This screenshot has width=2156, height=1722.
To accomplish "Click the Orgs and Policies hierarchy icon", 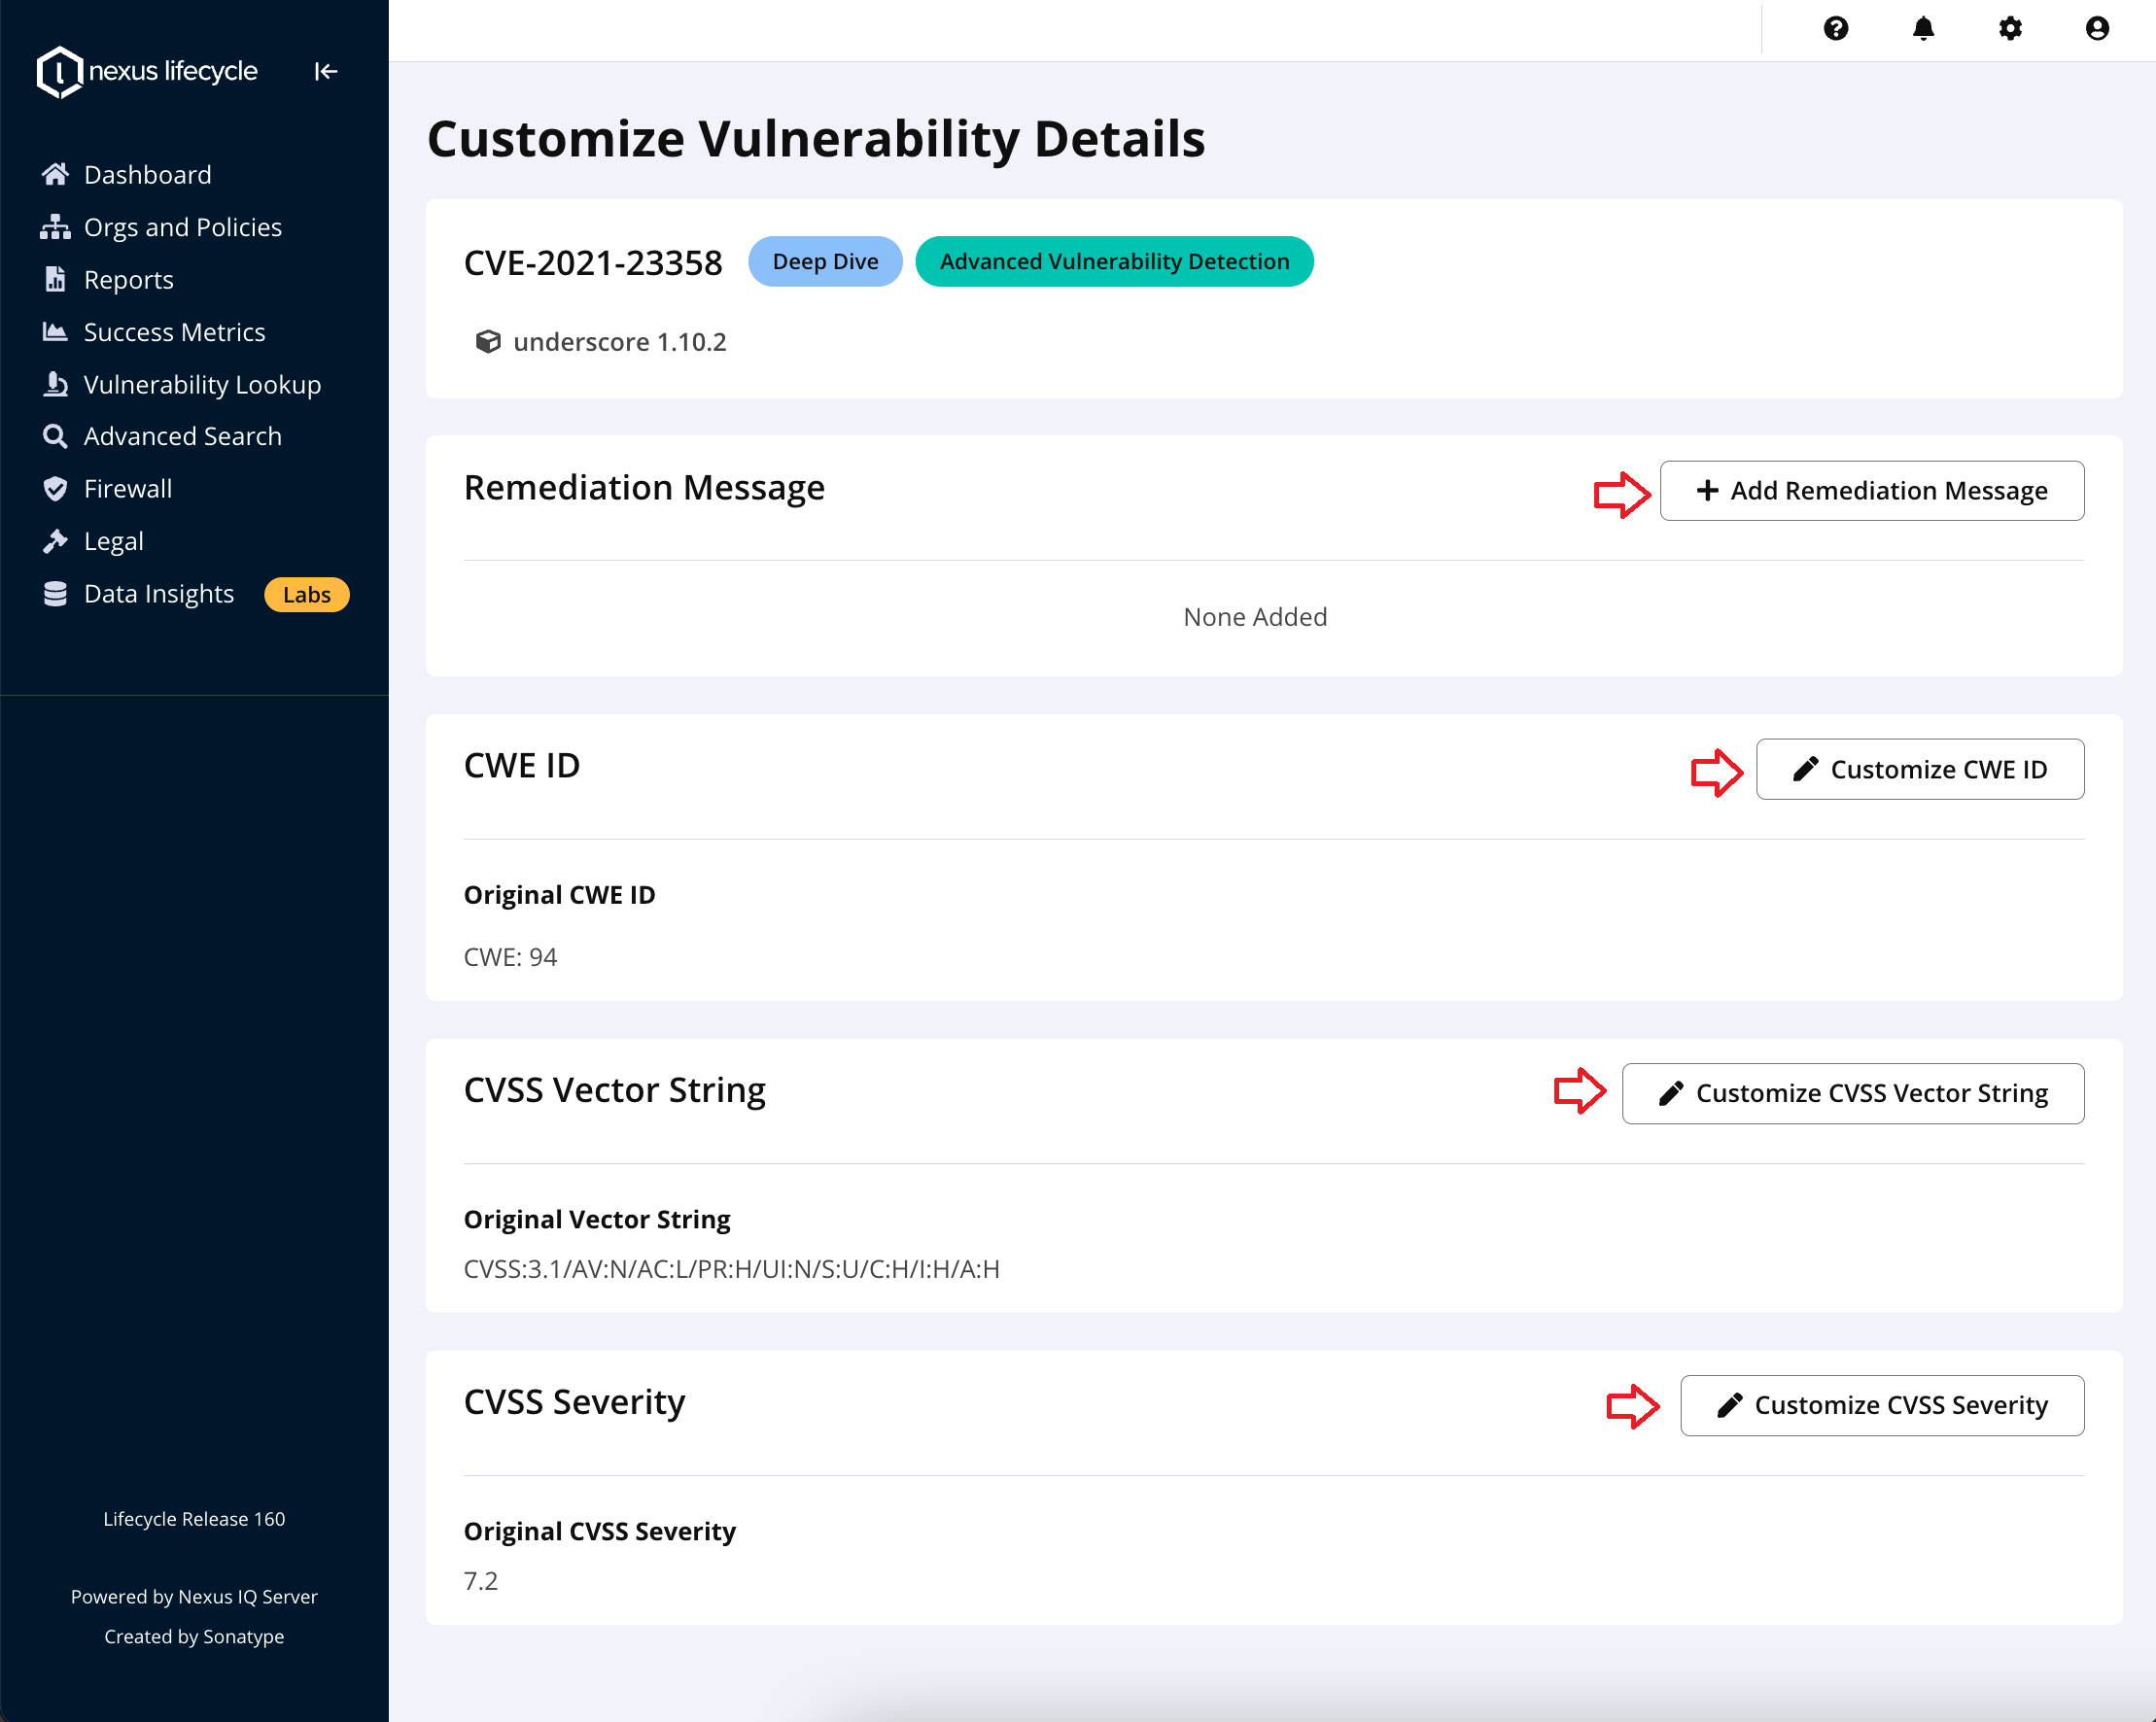I will (x=55, y=227).
